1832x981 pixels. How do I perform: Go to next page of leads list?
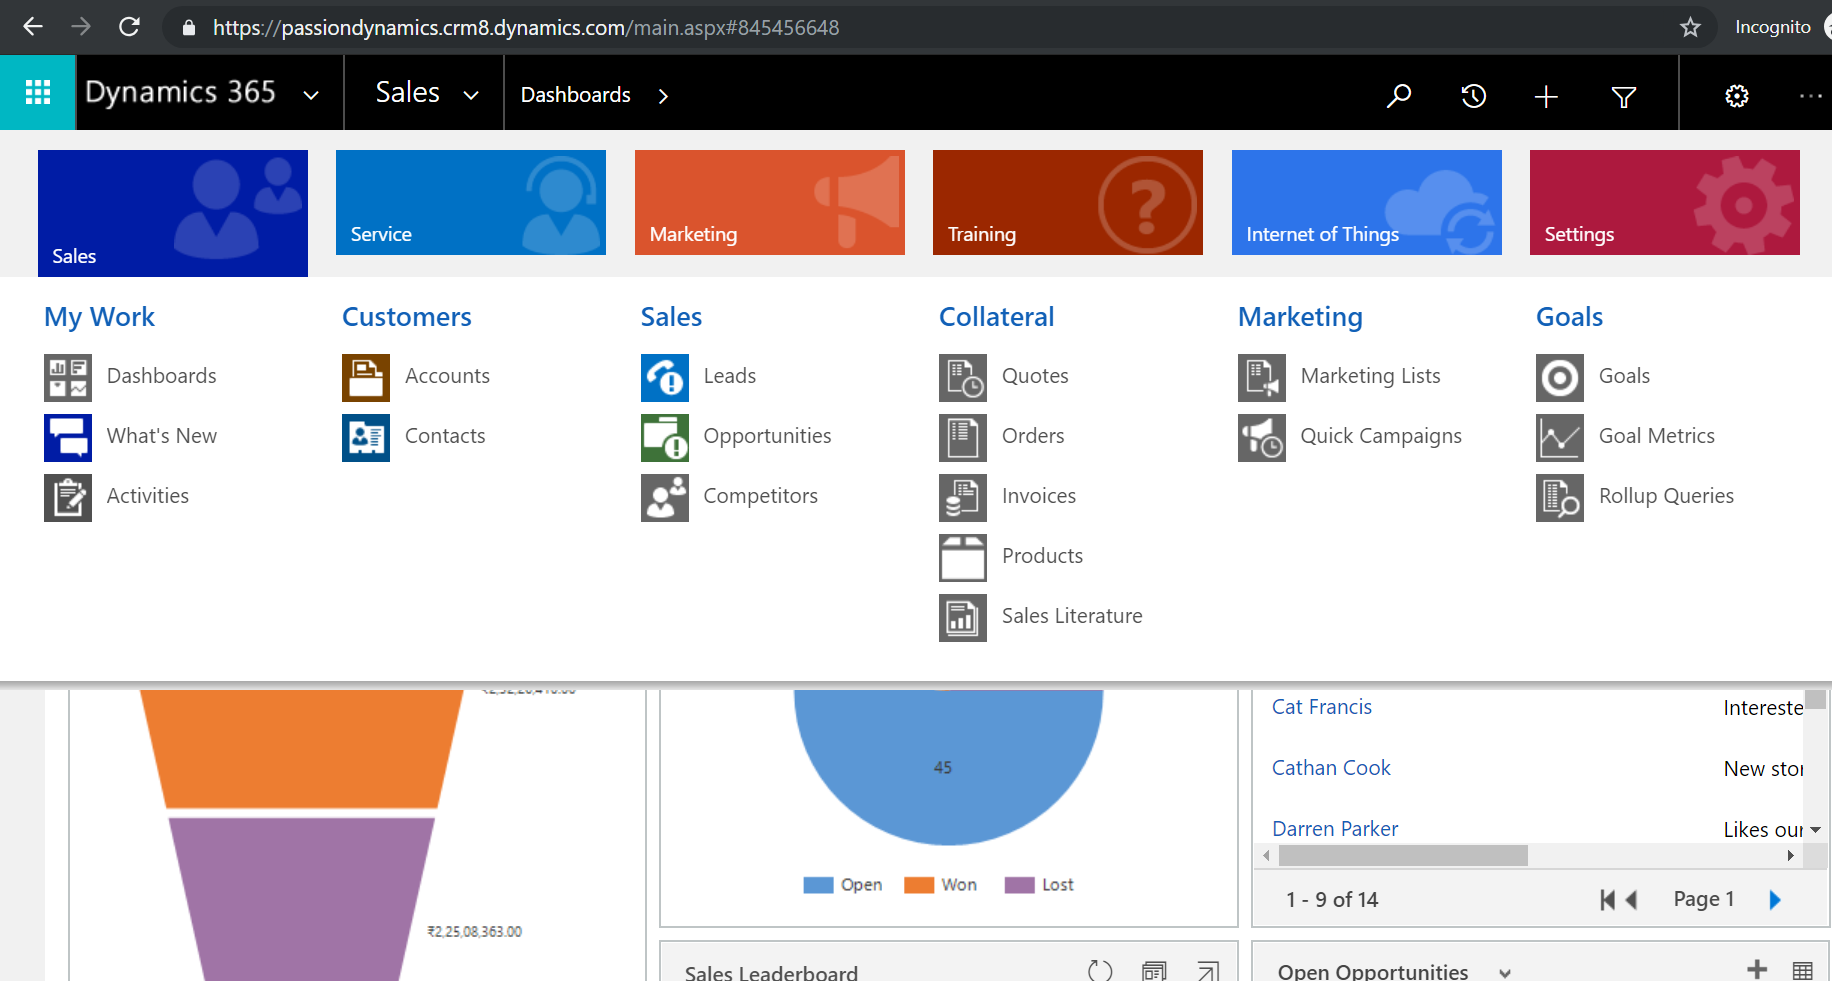1775,900
